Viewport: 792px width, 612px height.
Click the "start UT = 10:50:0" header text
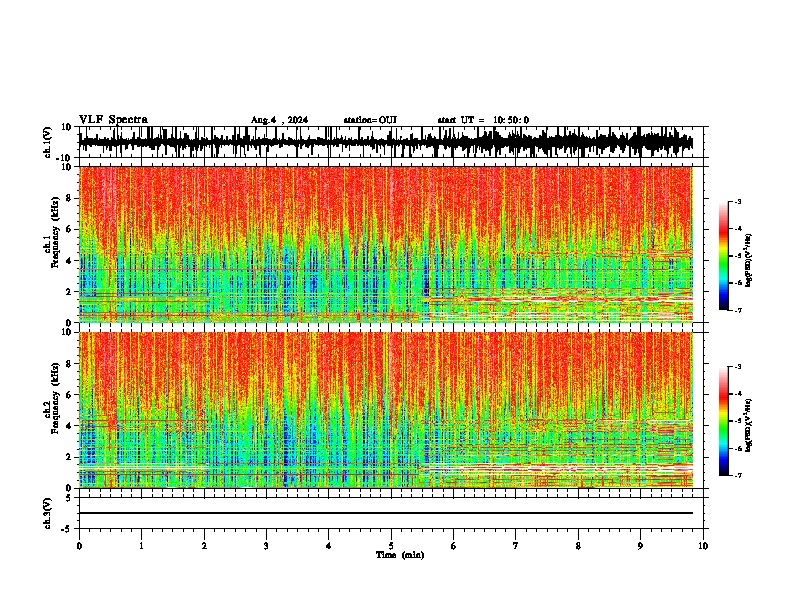[x=483, y=120]
